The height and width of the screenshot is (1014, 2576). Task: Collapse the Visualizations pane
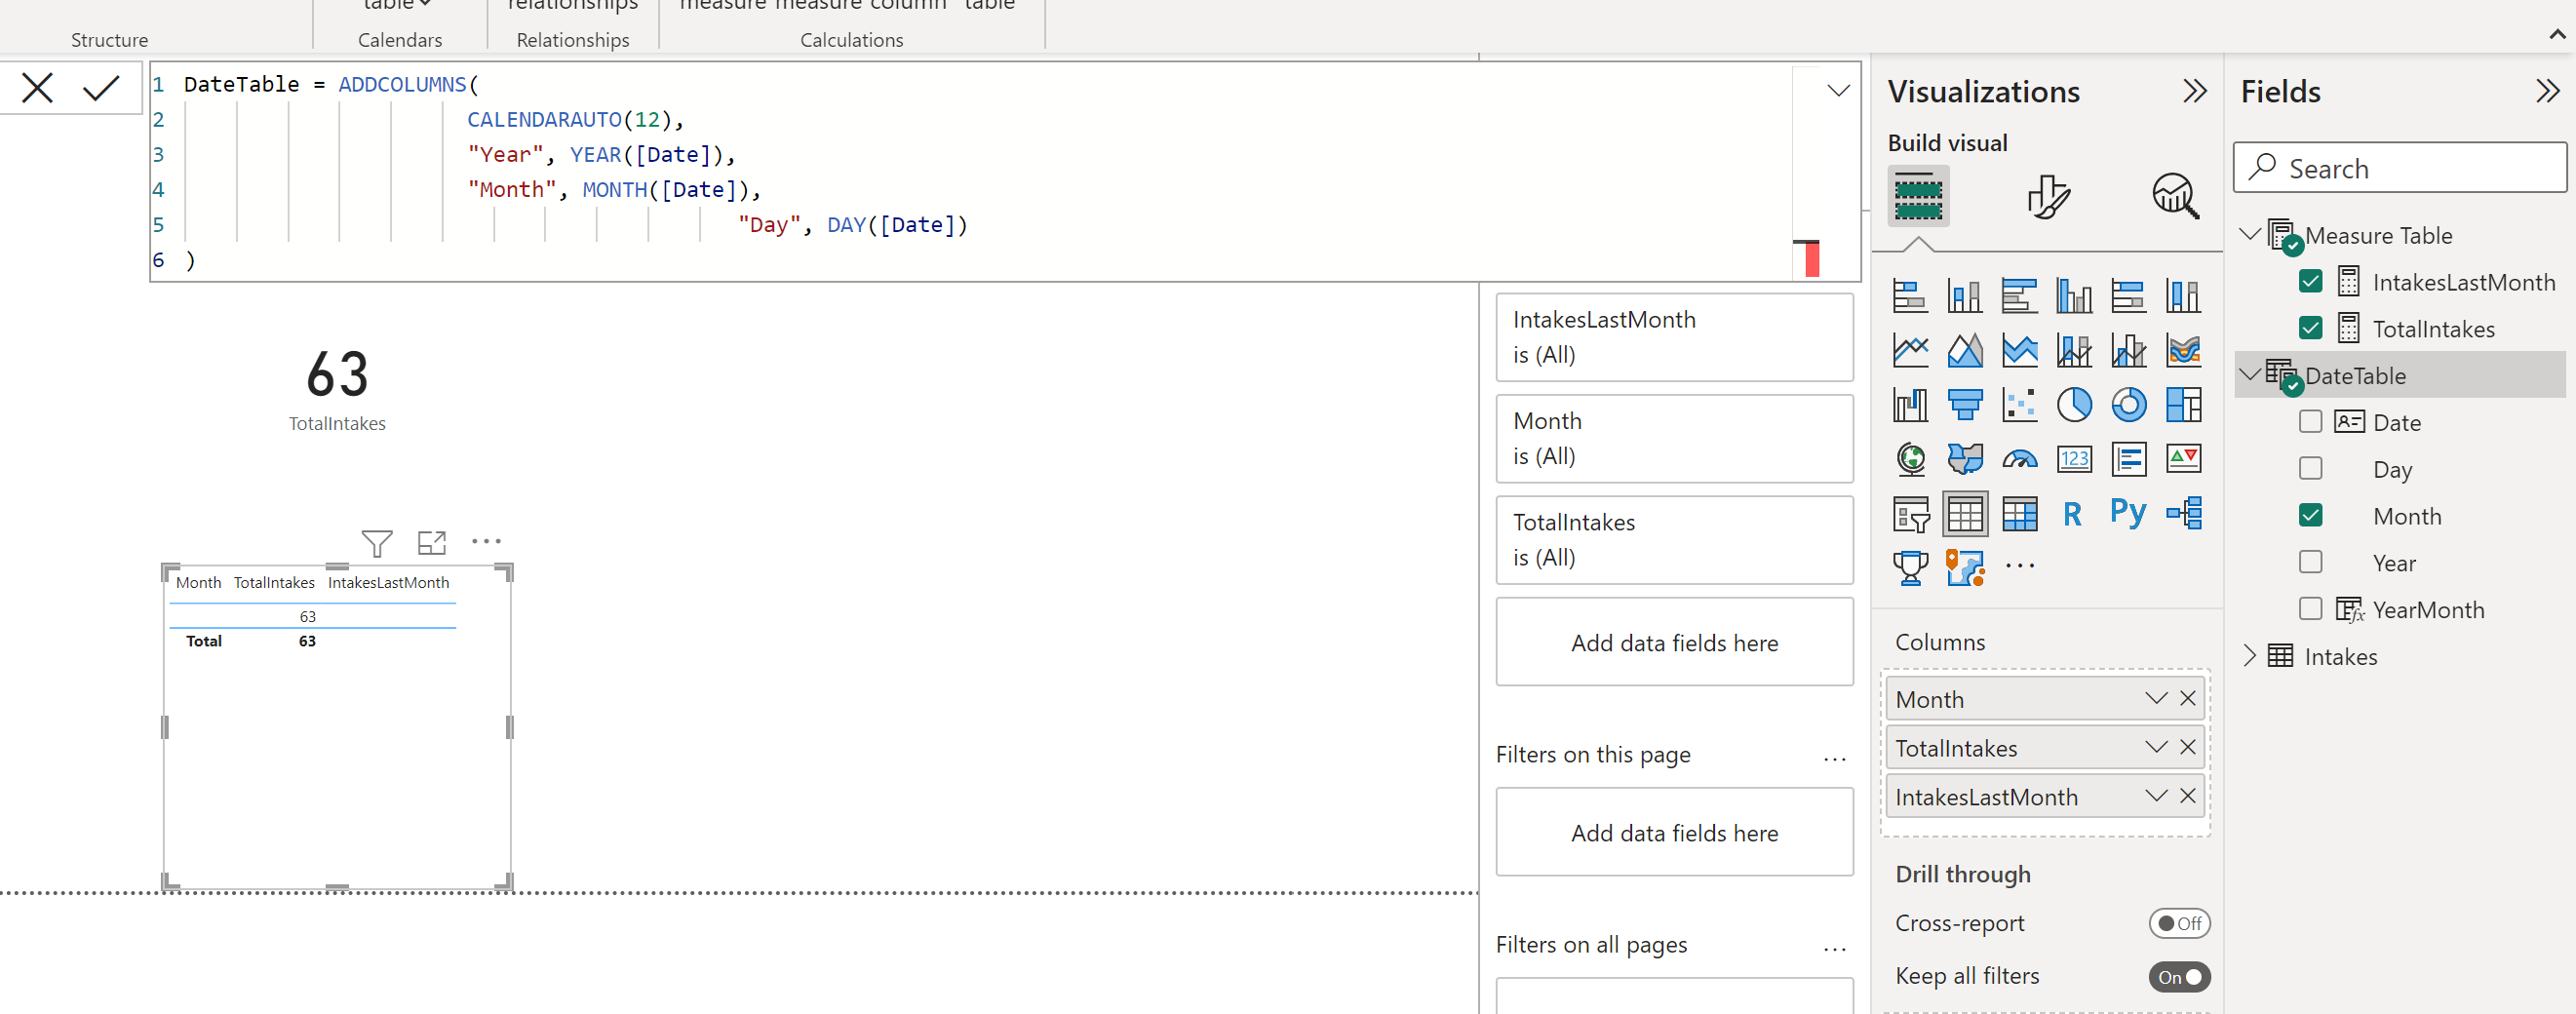(2194, 91)
